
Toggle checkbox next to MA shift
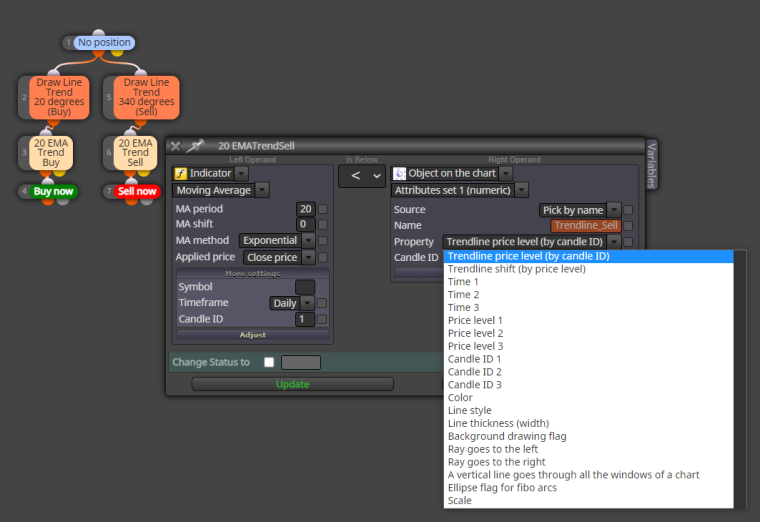pos(323,224)
